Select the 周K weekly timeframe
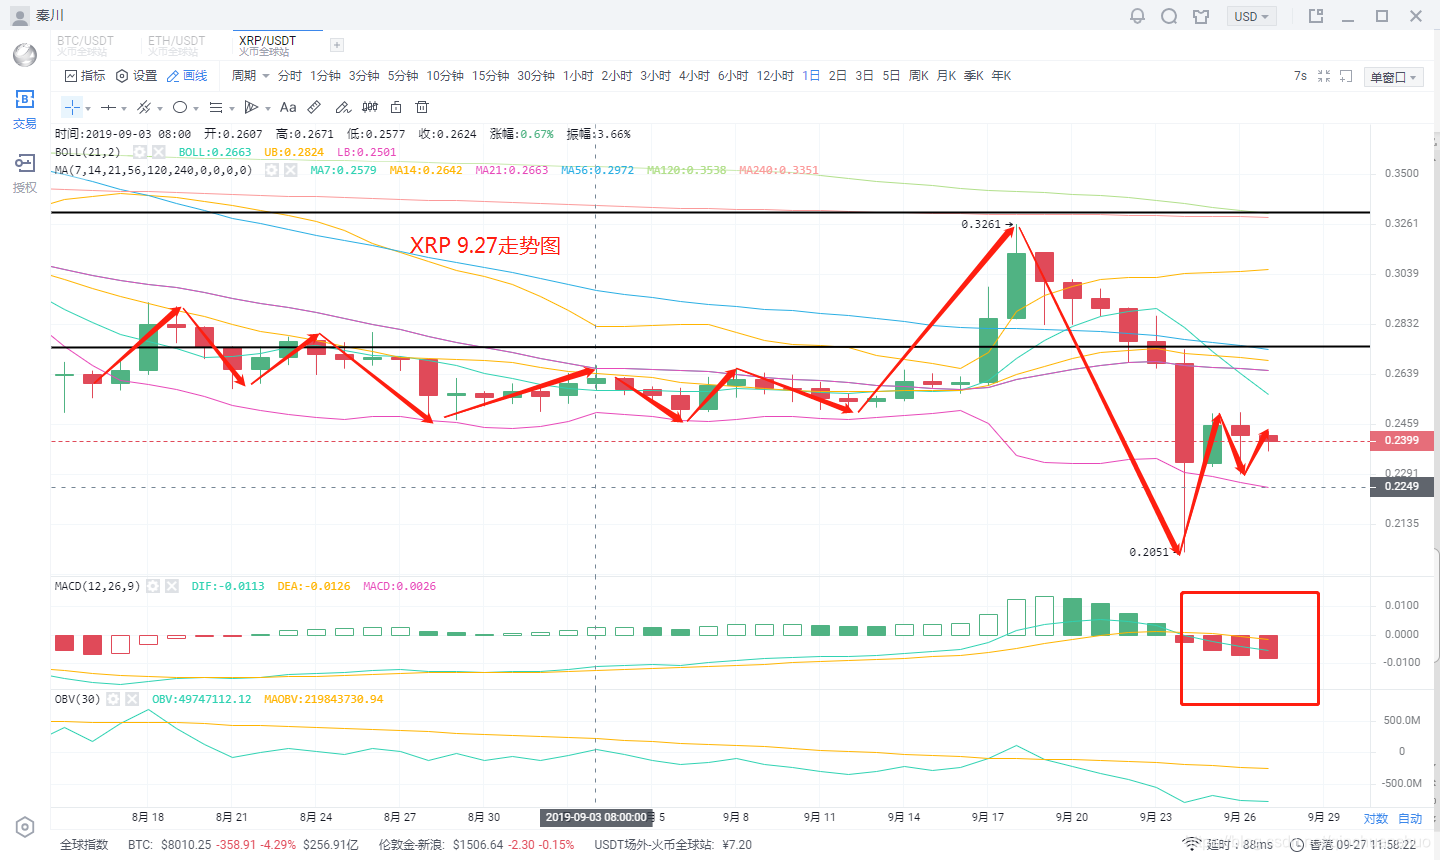Image resolution: width=1440 pixels, height=860 pixels. 918,76
